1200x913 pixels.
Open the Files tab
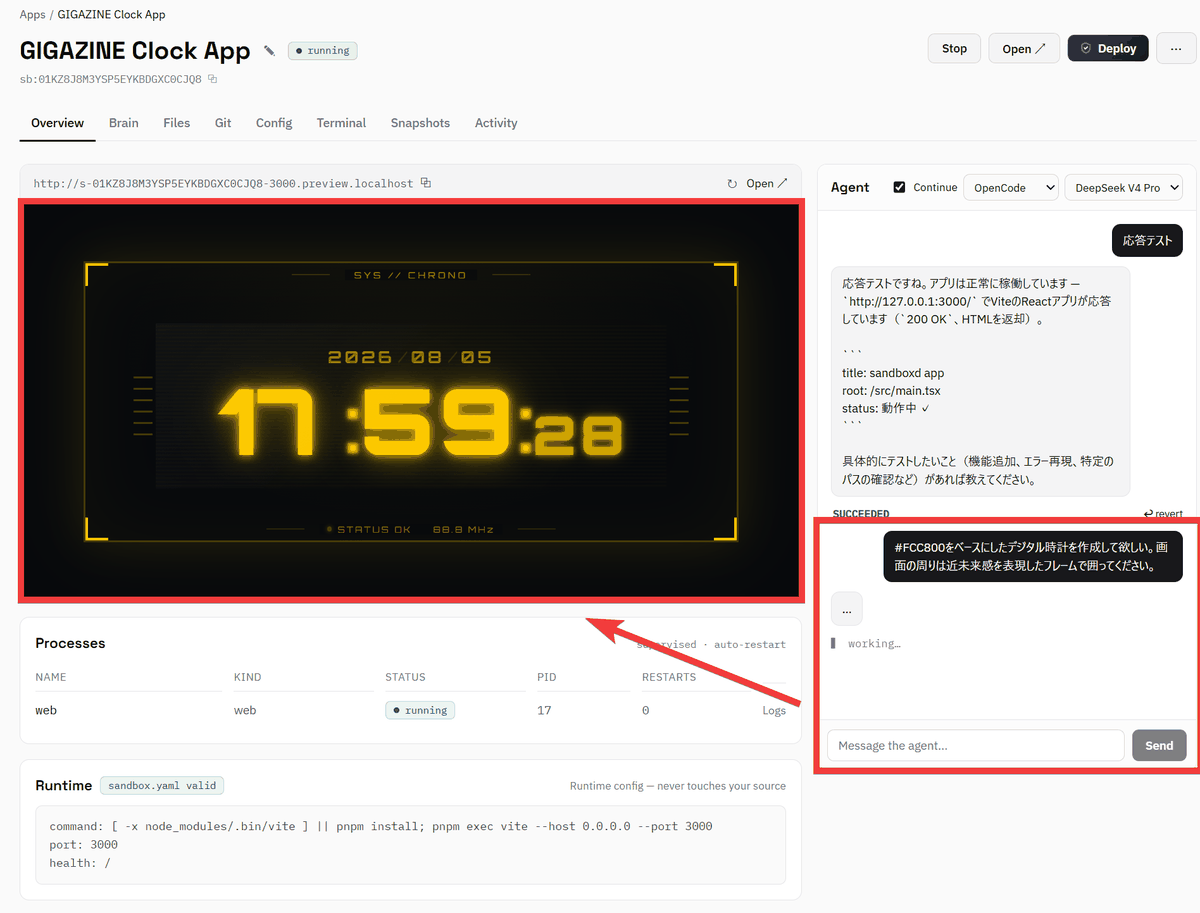point(177,123)
